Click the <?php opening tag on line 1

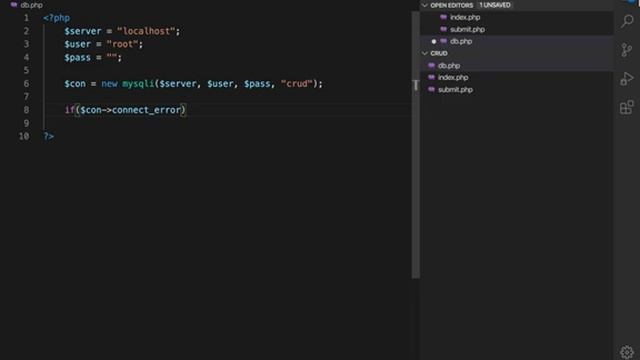point(57,18)
